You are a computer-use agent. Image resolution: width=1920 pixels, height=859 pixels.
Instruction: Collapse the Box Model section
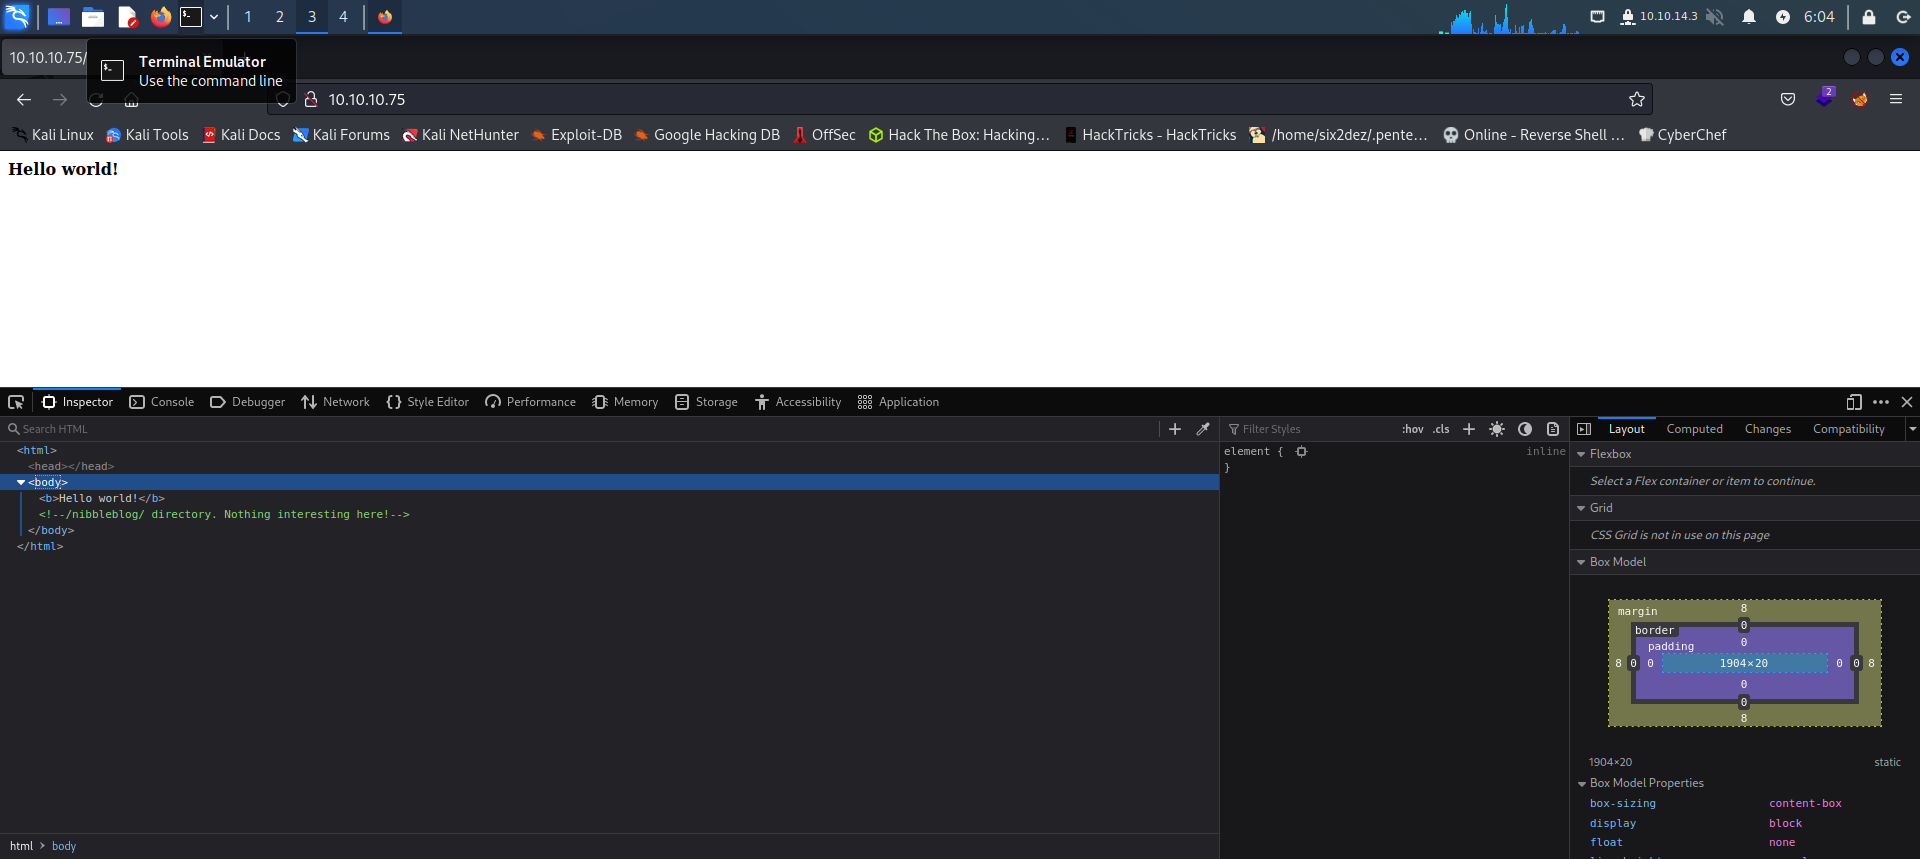[x=1581, y=562]
